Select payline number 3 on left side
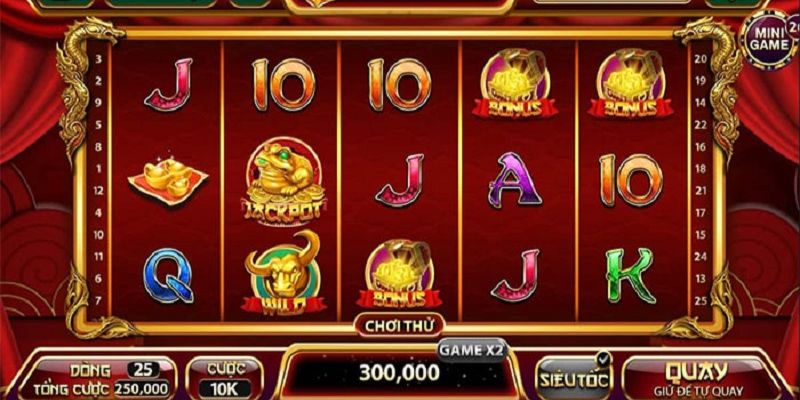 [x=98, y=59]
